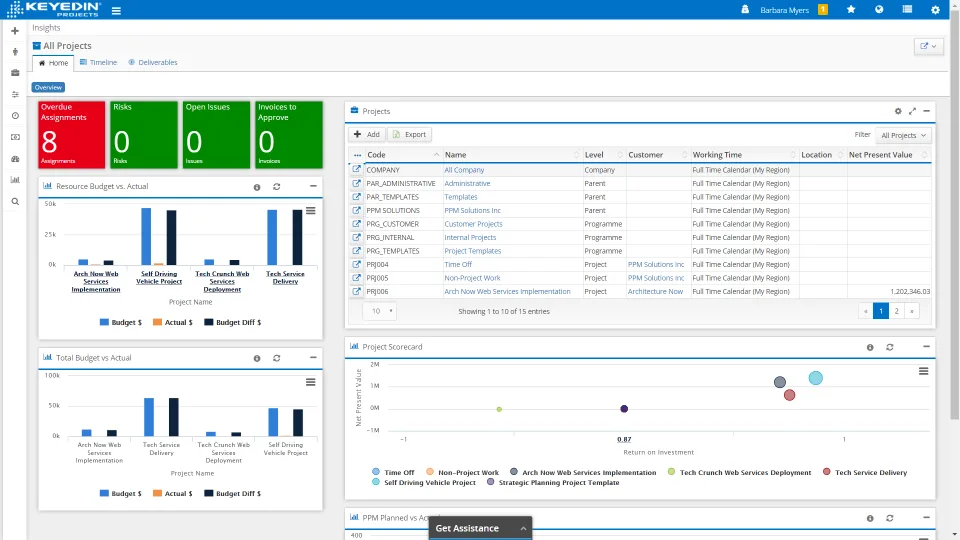Switch to the Home tab
This screenshot has width=960, height=540.
coord(53,63)
